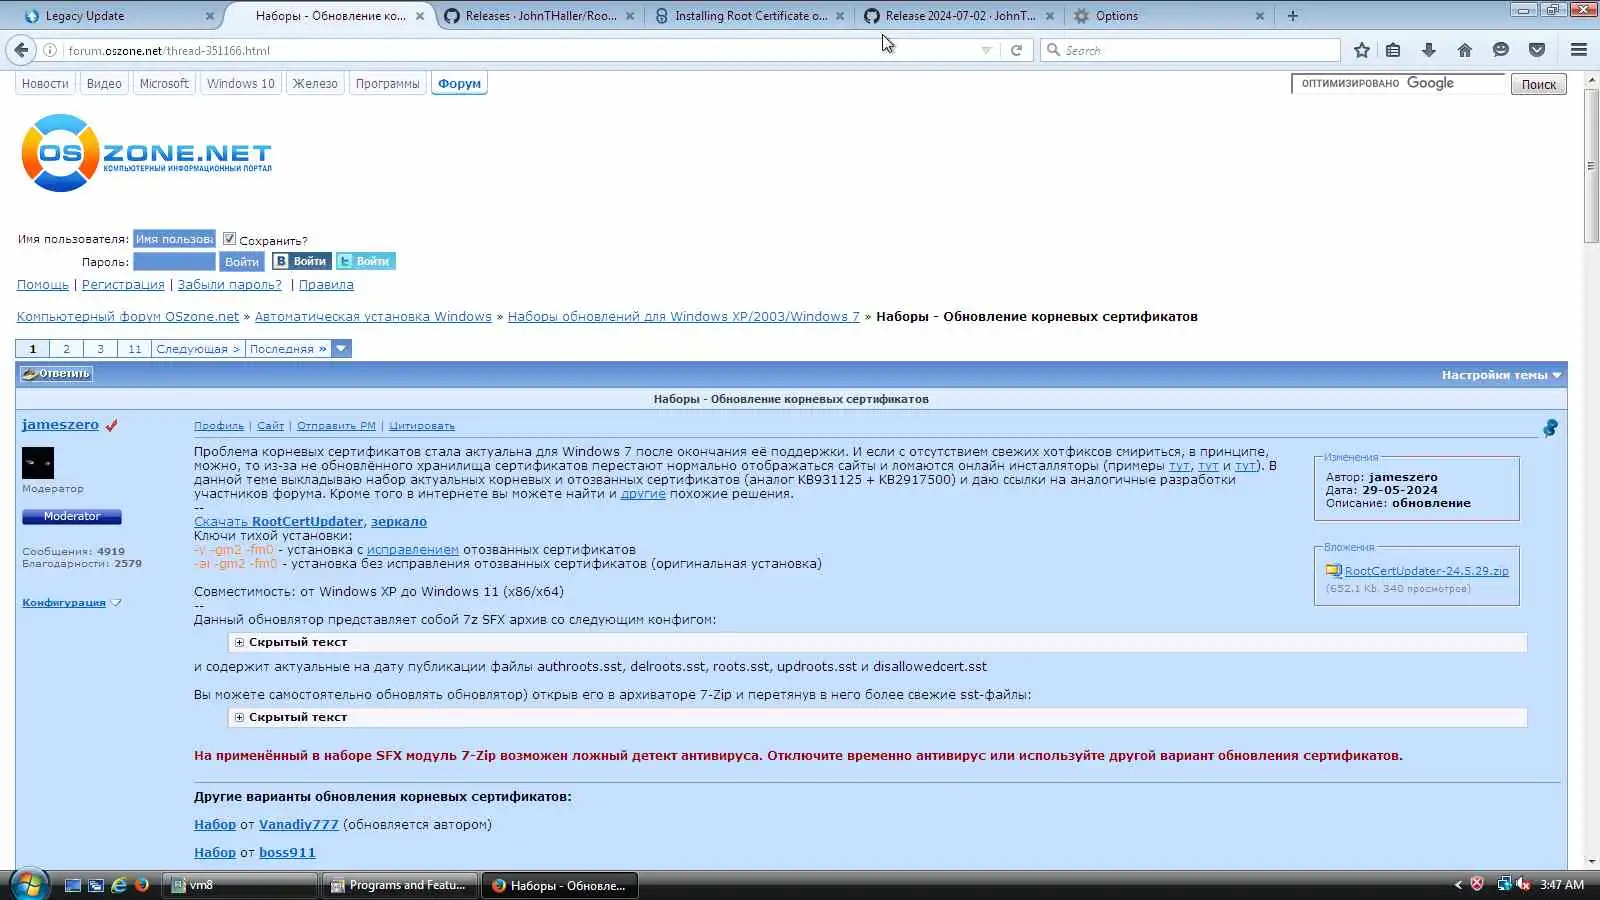Expand the second Скрытый текст spoiler

point(239,717)
